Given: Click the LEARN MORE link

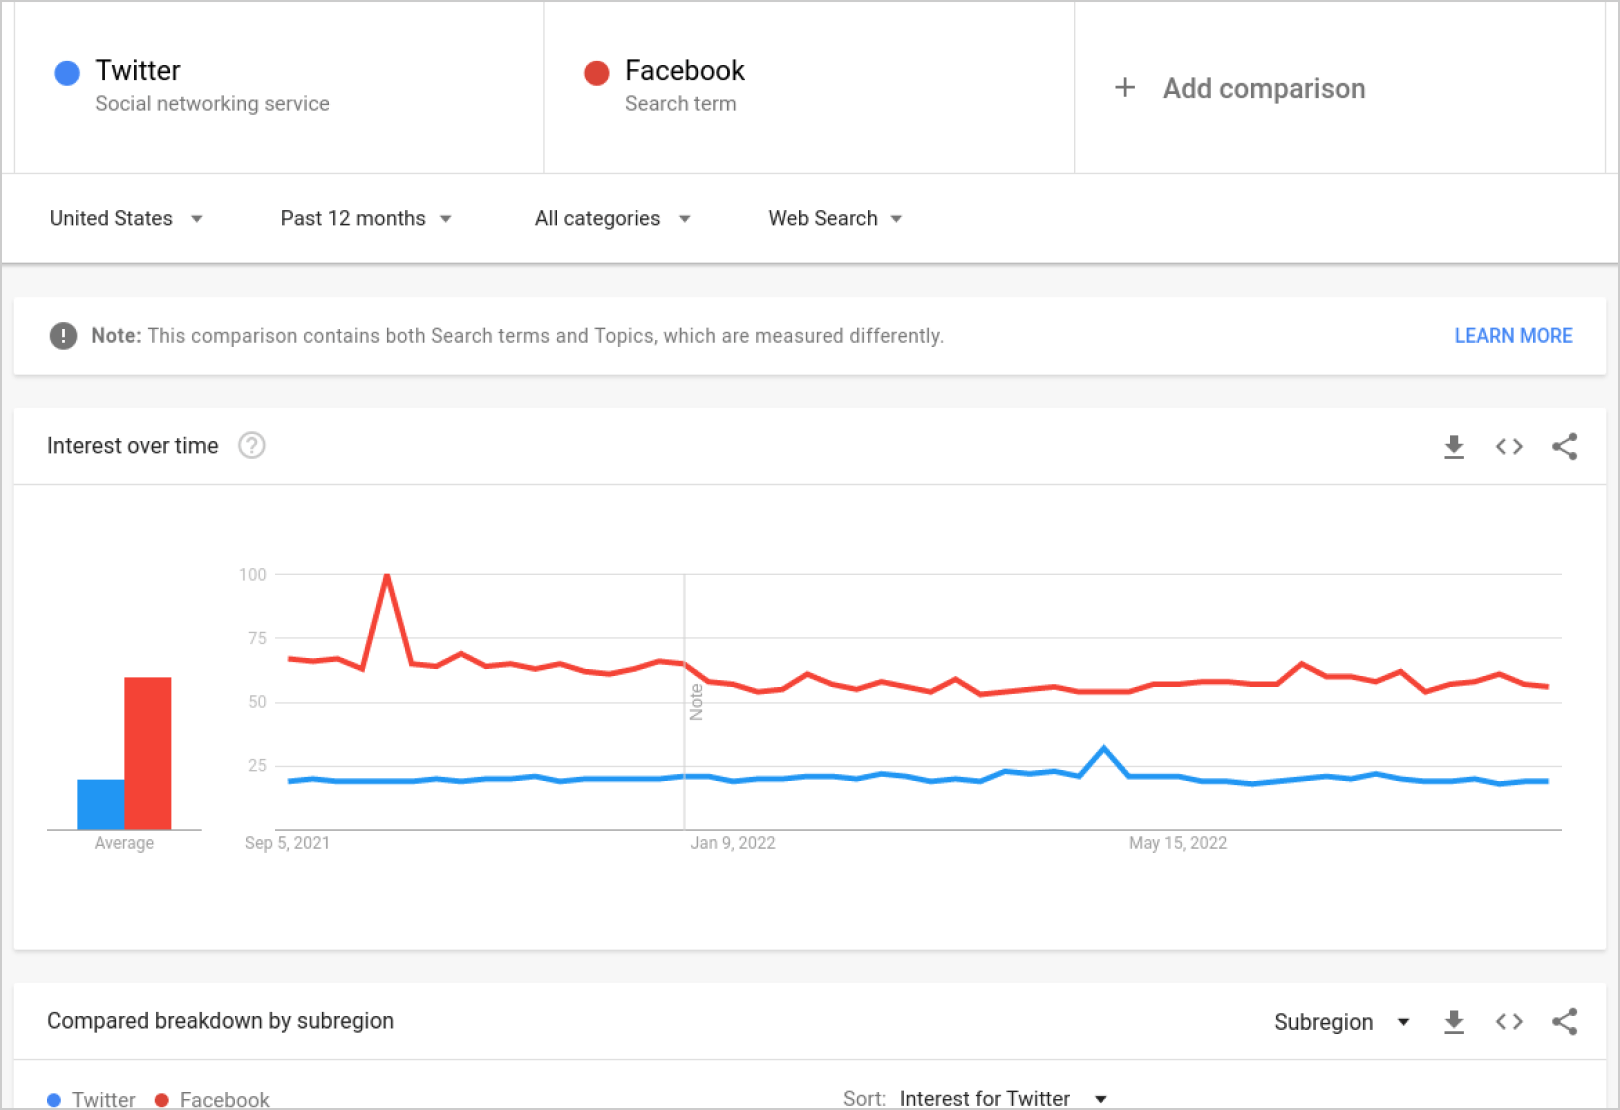Looking at the screenshot, I should coord(1512,336).
